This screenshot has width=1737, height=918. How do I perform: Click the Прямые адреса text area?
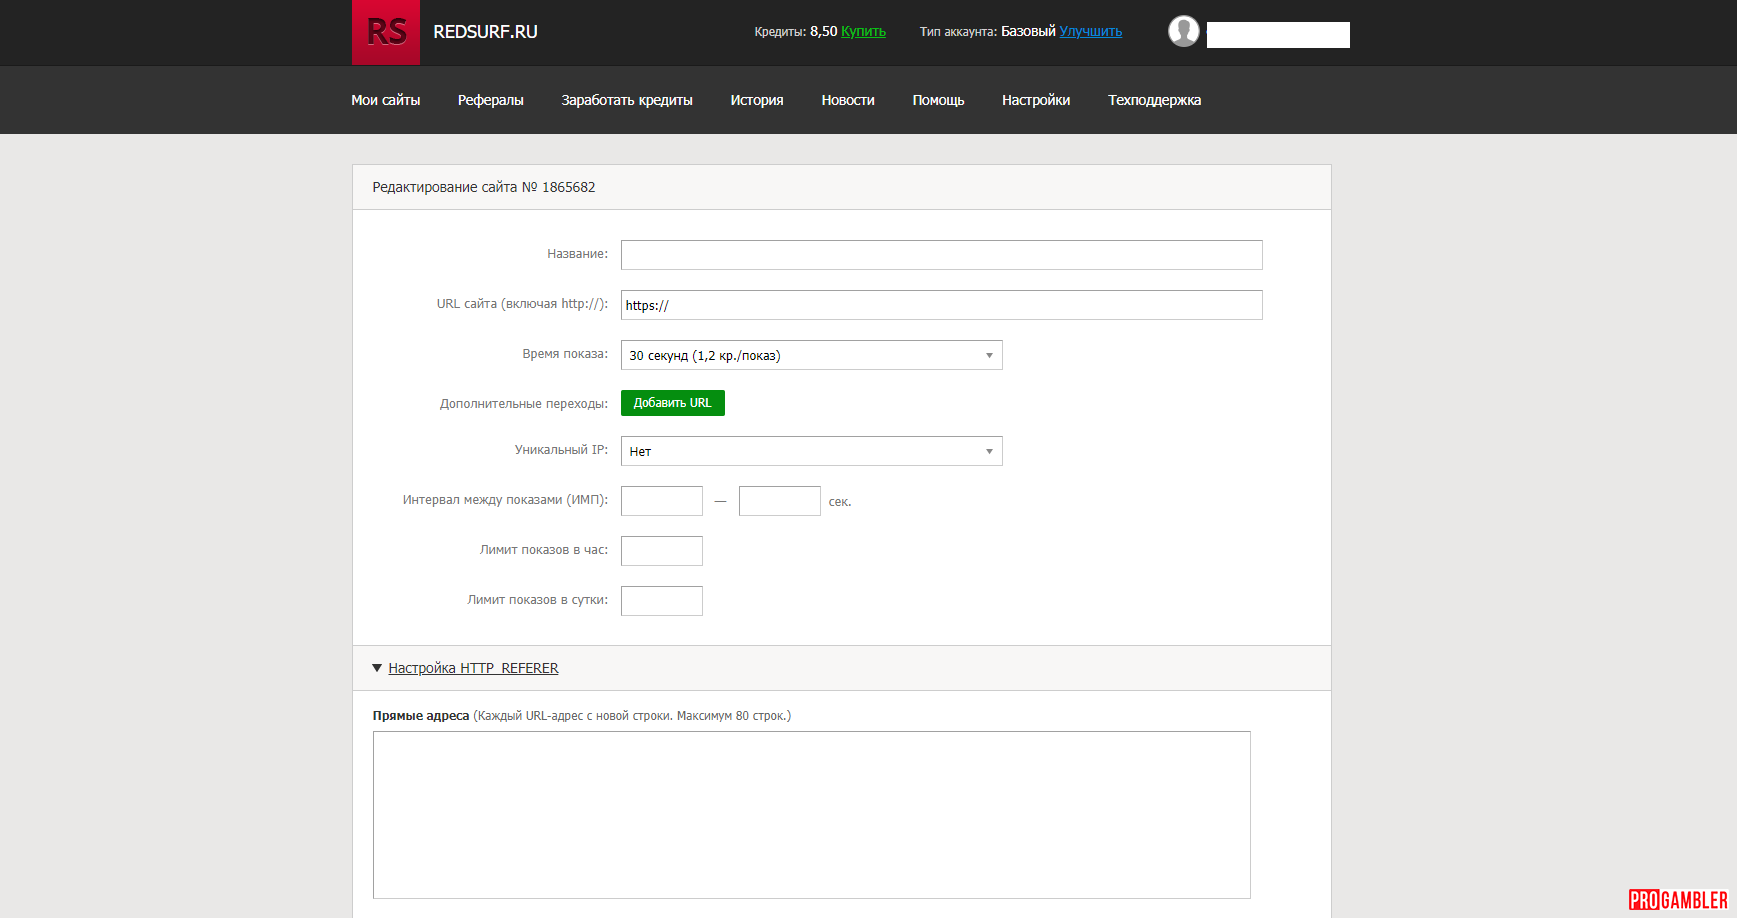[811, 814]
